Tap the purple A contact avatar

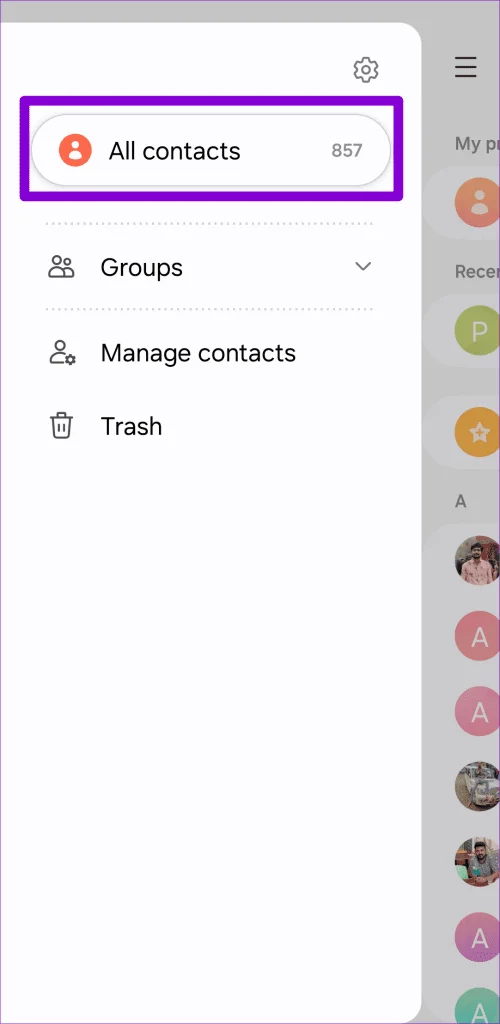478,937
